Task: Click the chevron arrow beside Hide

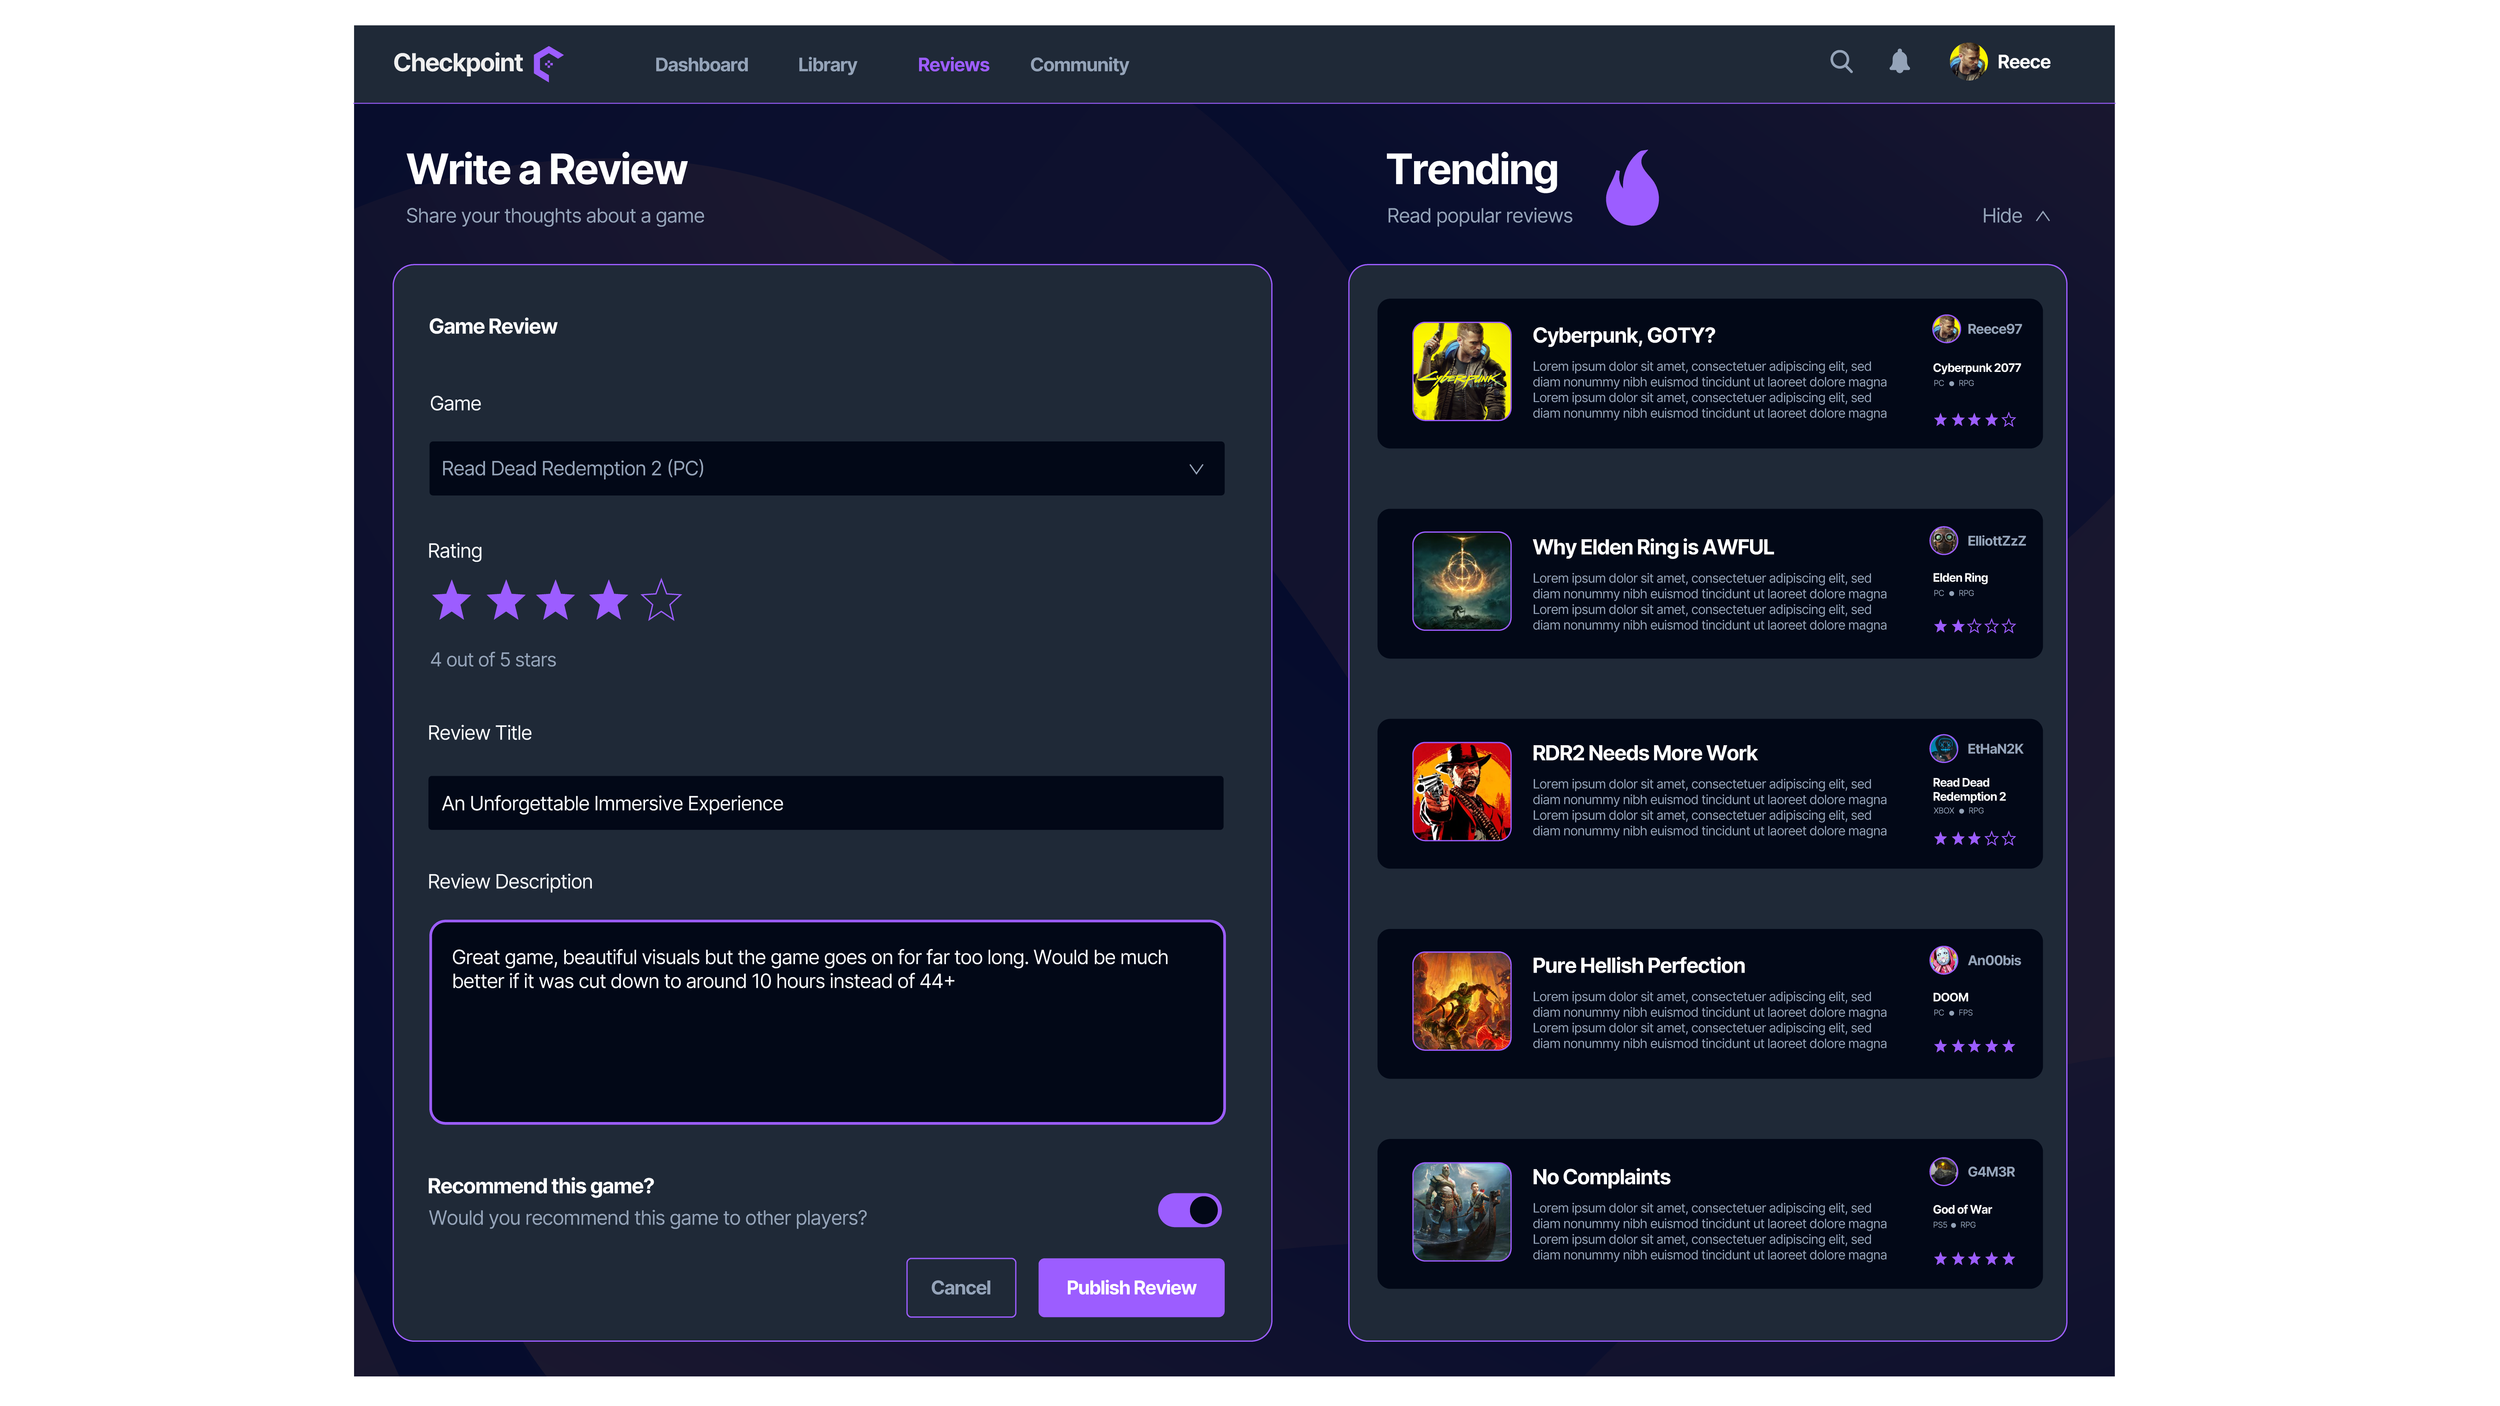Action: (x=2043, y=216)
